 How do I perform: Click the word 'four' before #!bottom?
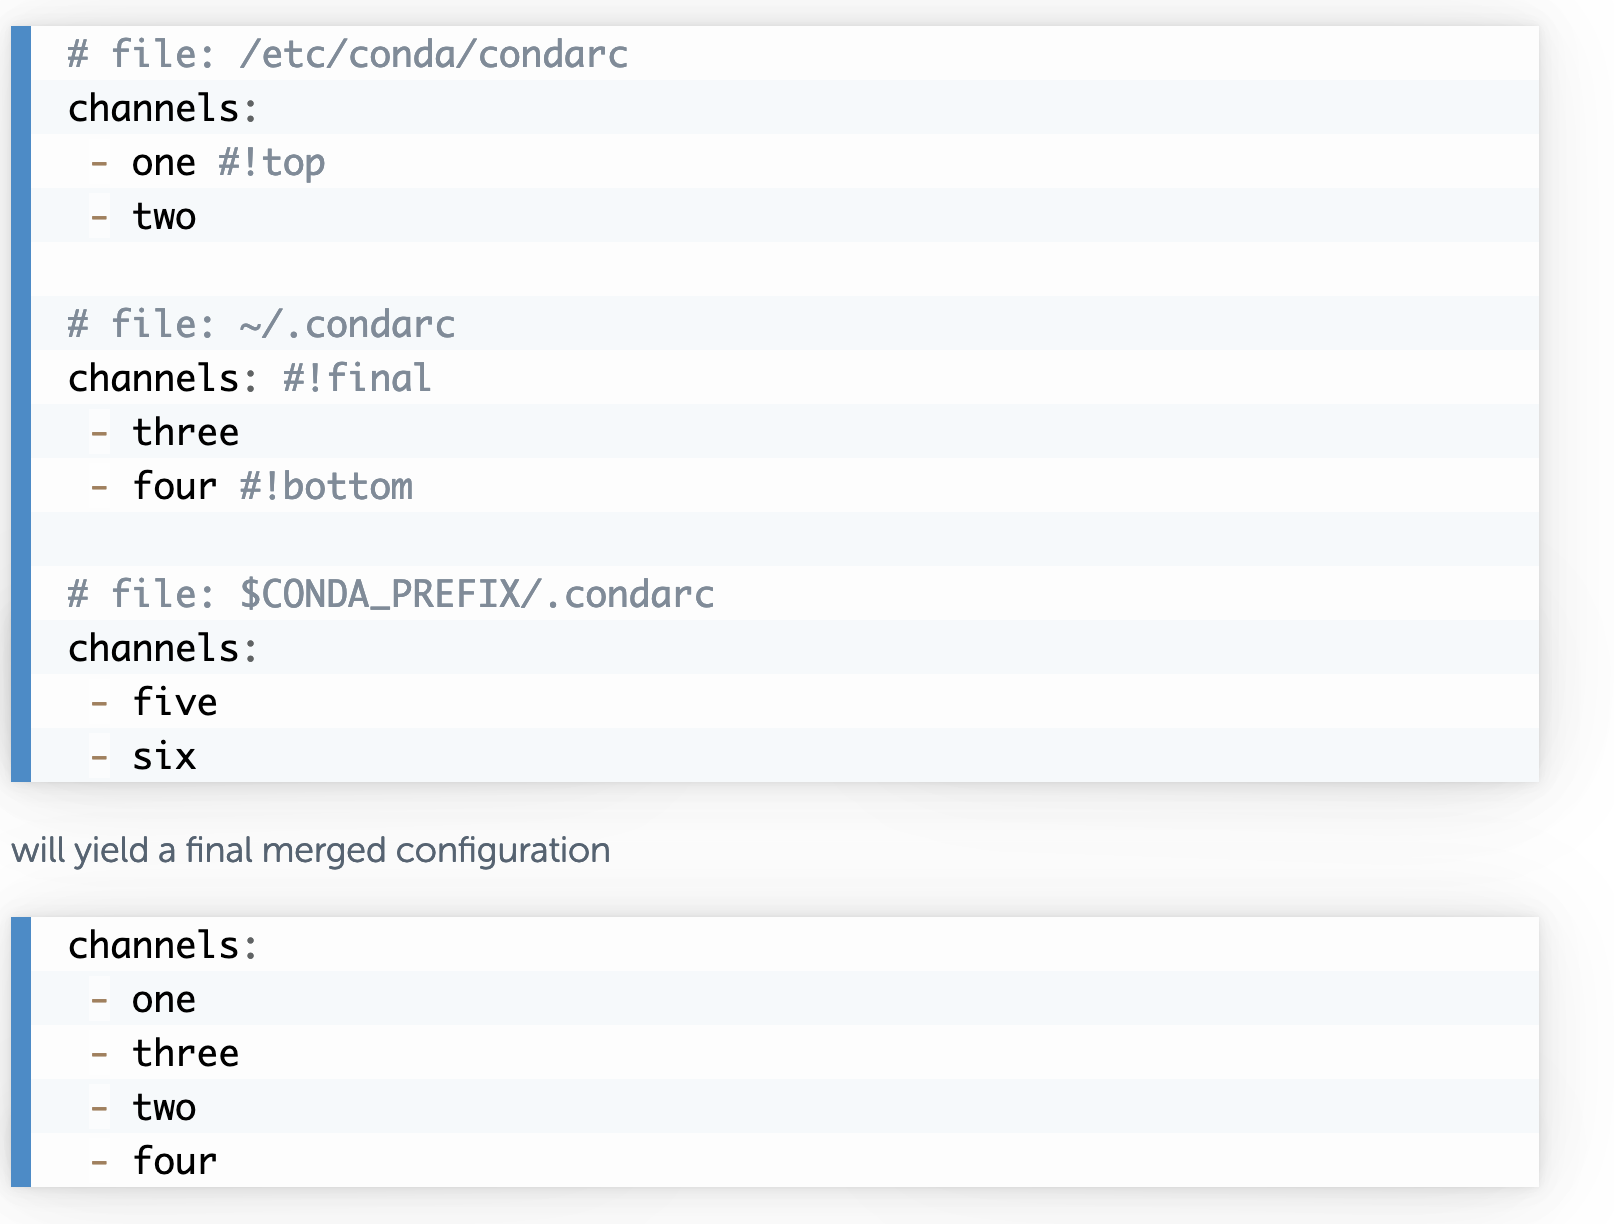[175, 486]
